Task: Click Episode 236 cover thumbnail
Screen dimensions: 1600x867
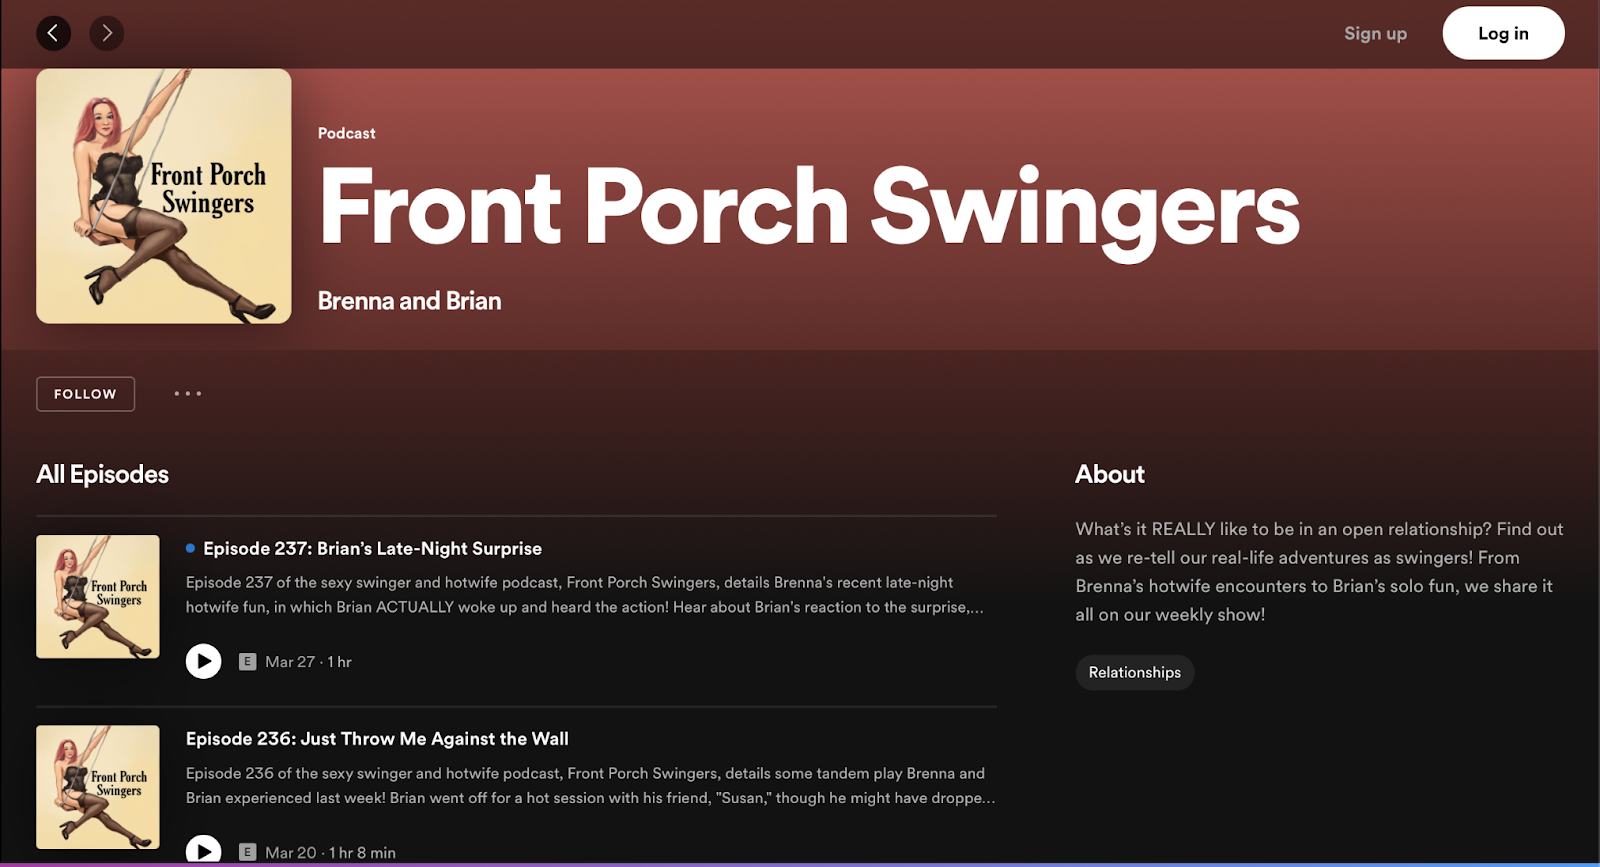Action: tap(98, 787)
